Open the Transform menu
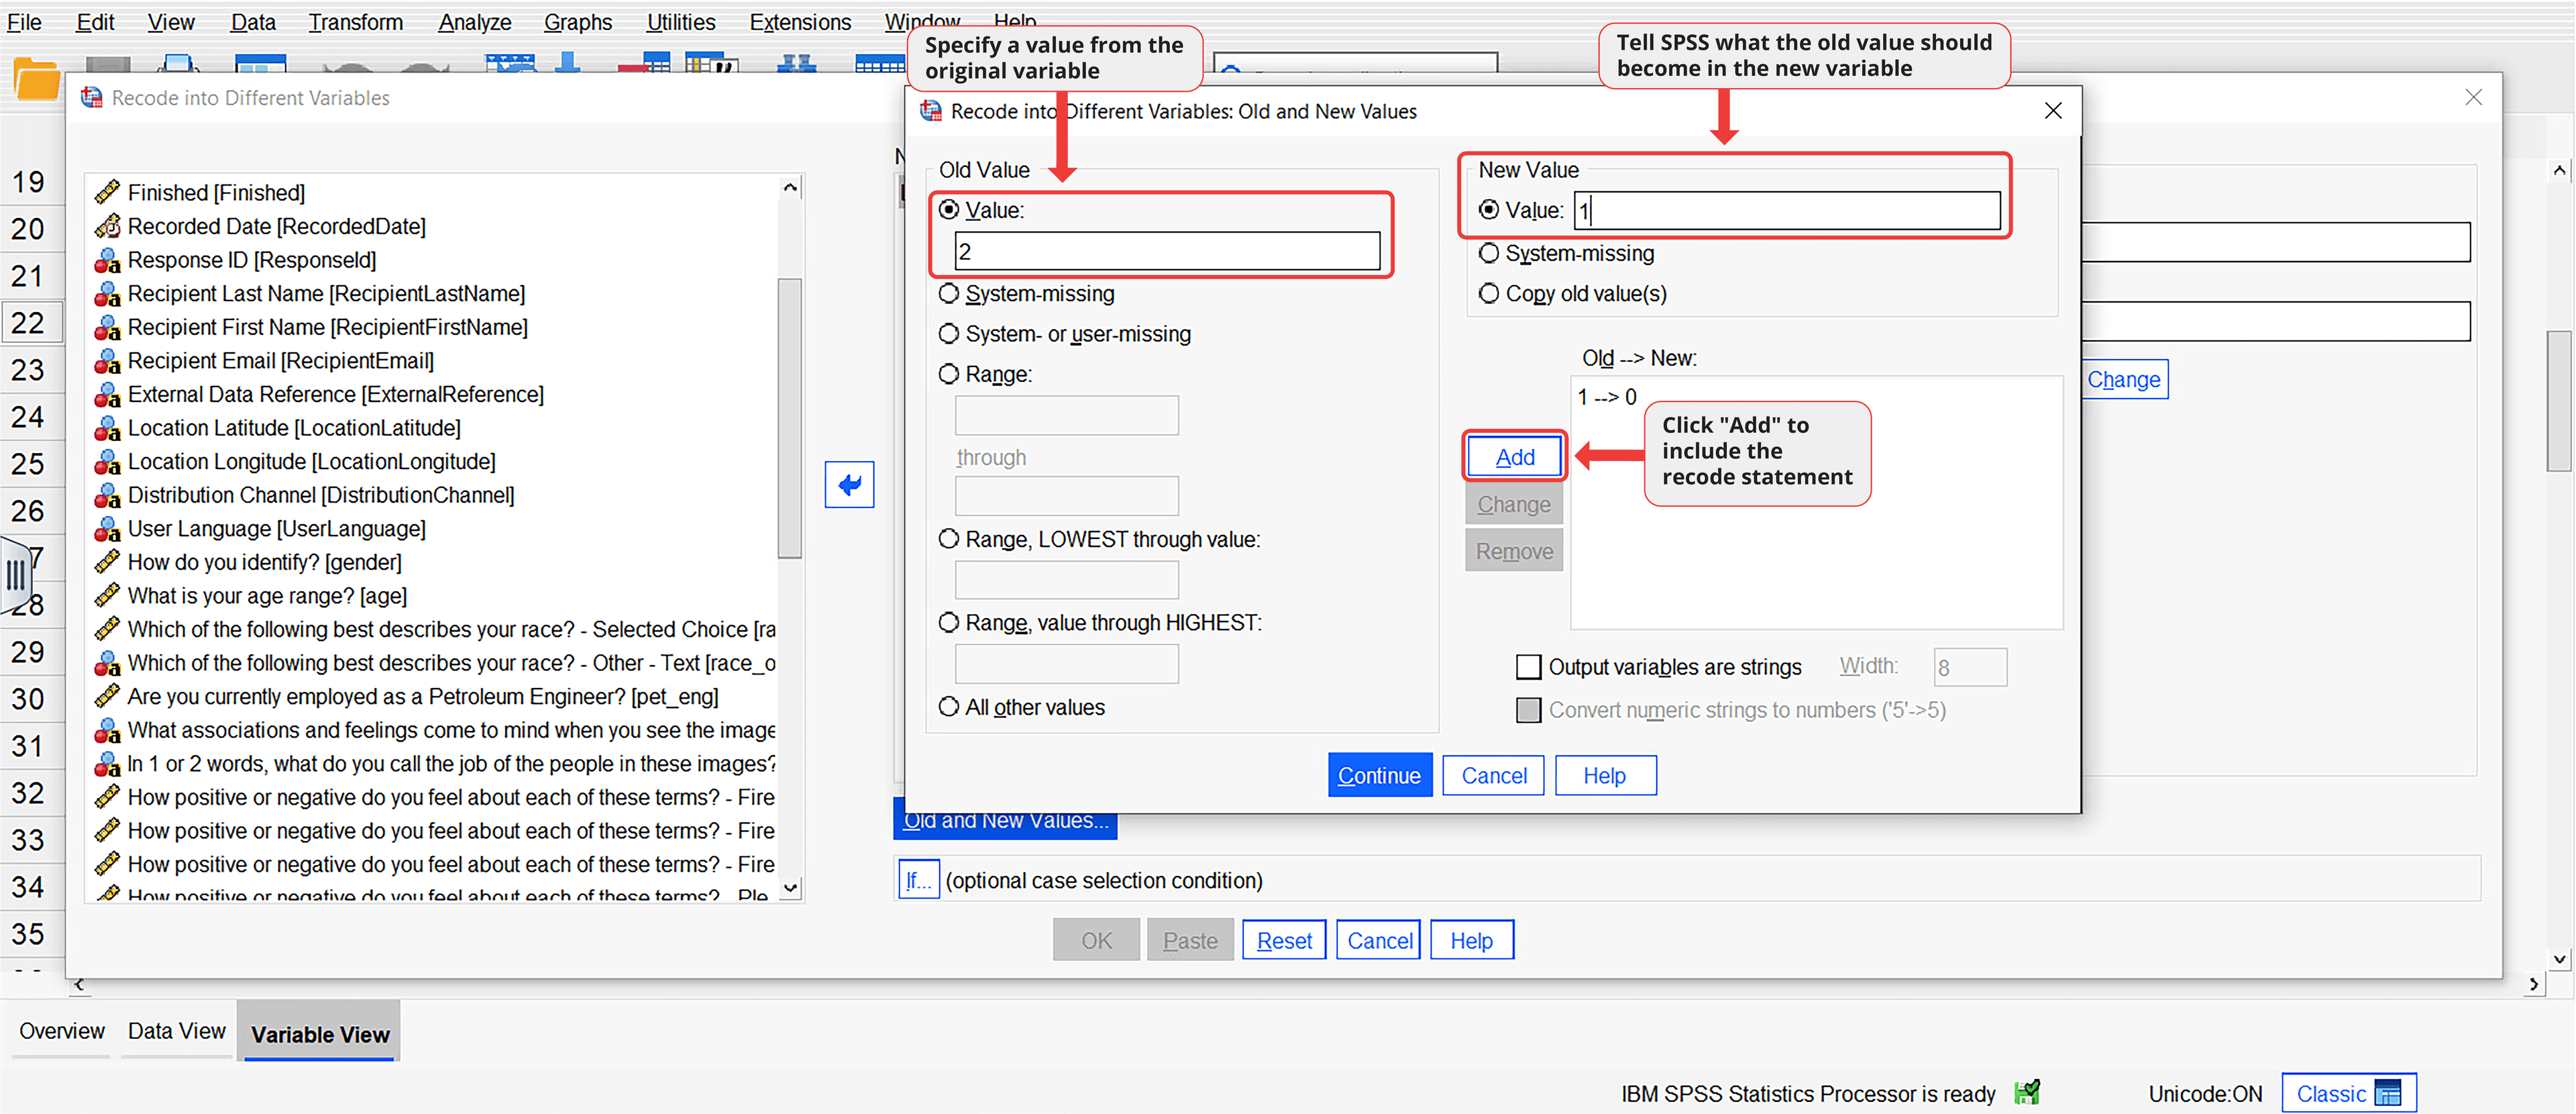 (x=356, y=22)
